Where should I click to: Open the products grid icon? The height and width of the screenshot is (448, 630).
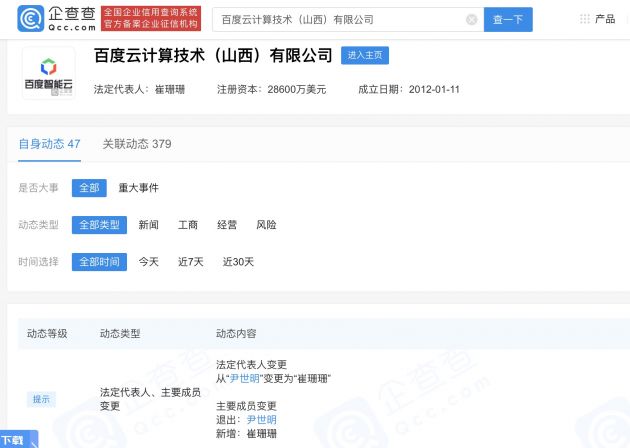click(585, 19)
